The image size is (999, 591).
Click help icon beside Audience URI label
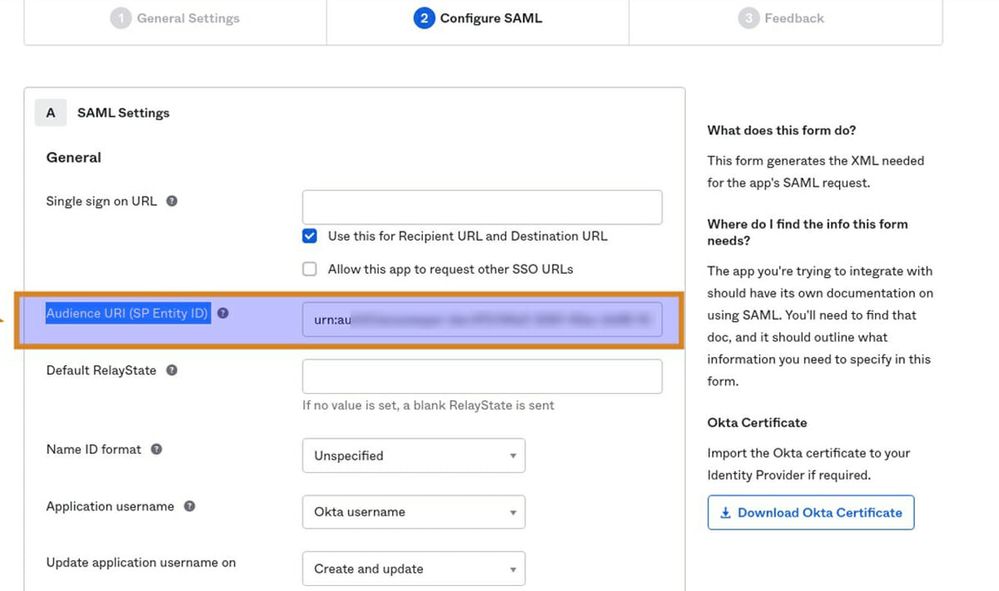(223, 313)
